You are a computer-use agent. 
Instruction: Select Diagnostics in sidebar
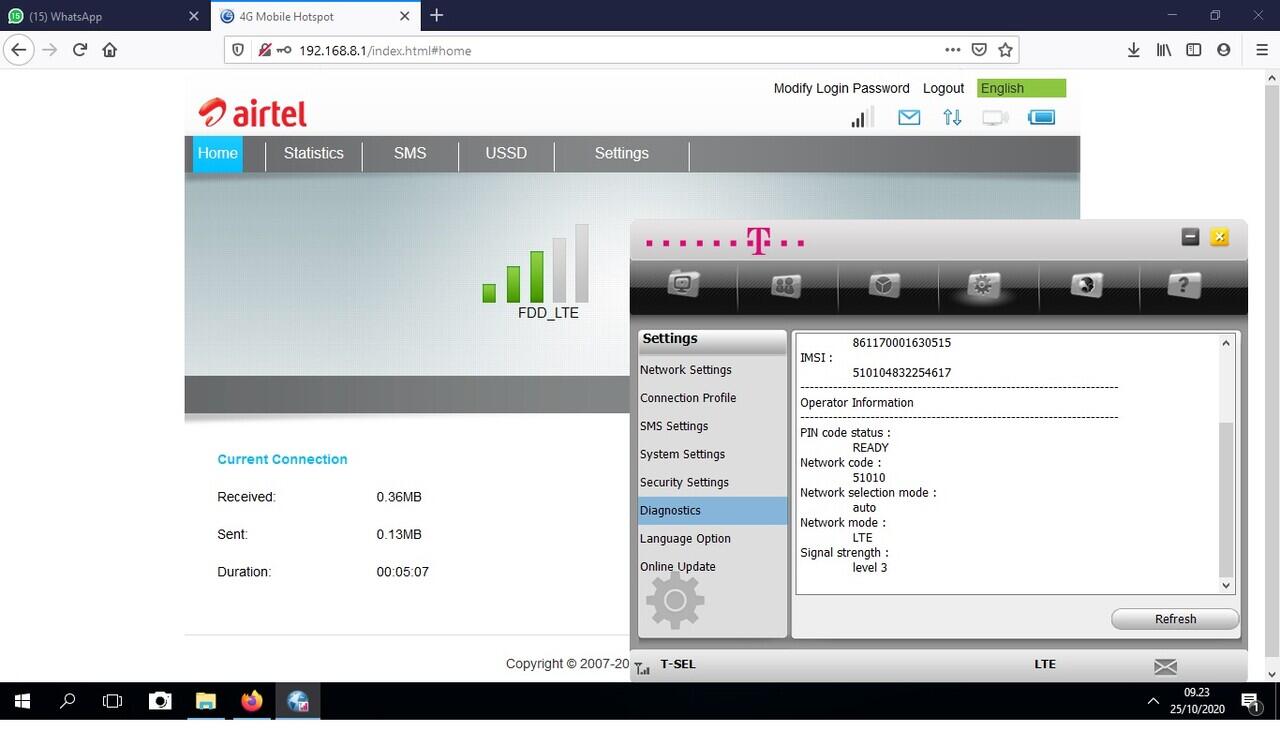point(712,510)
